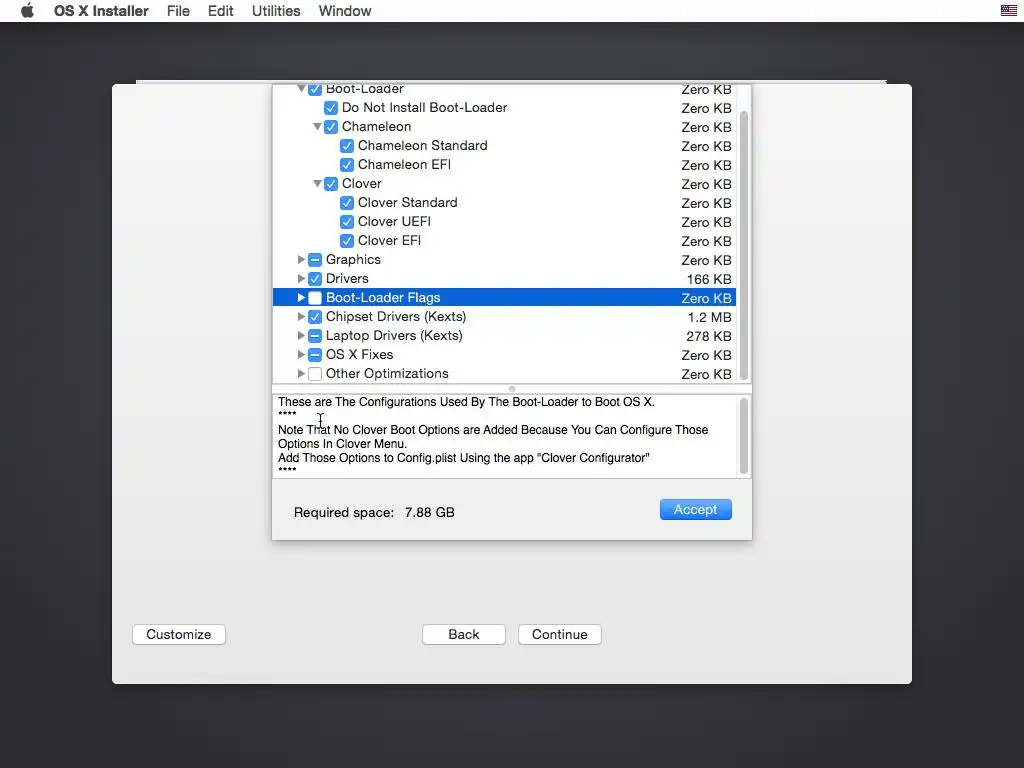Toggle Do Not Install Boot-Loader checkbox
Screen dimensions: 1024x768
coord(331,108)
